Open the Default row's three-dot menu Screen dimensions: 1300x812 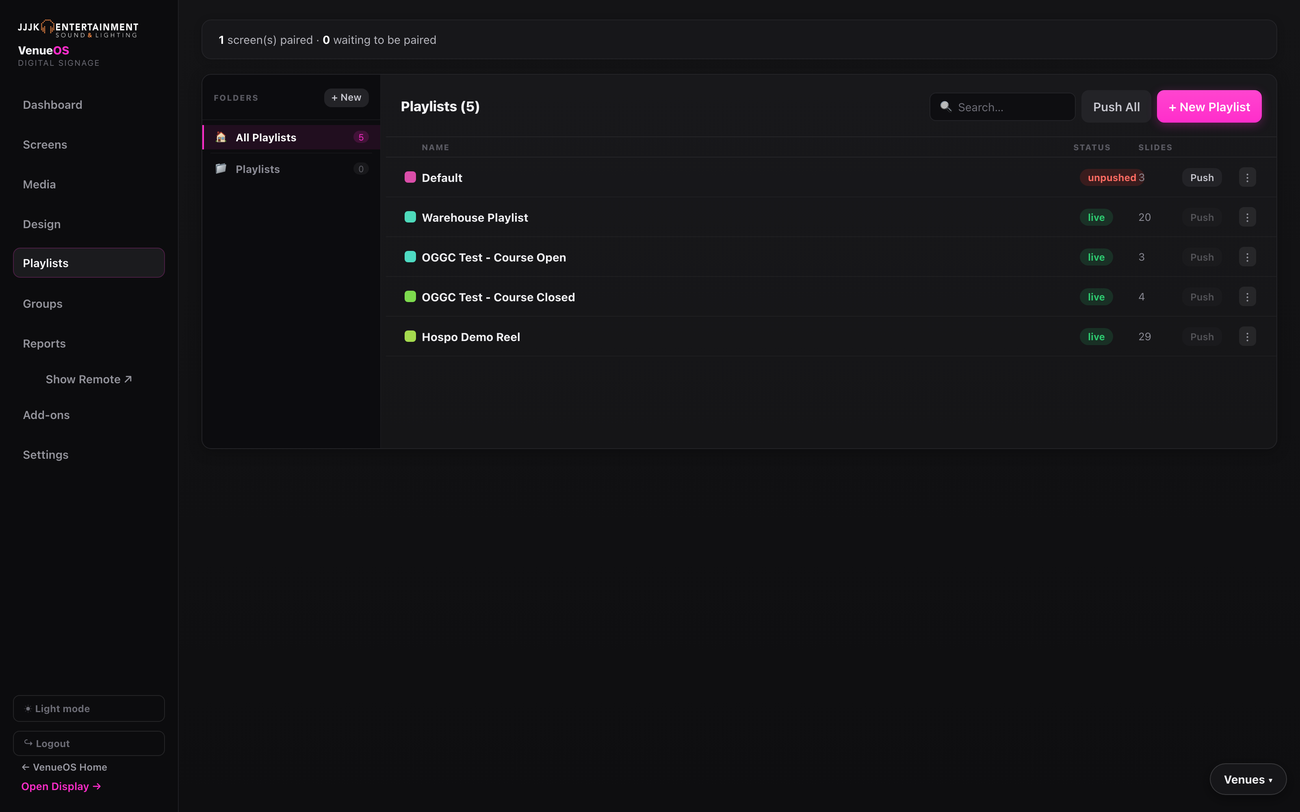click(1247, 177)
